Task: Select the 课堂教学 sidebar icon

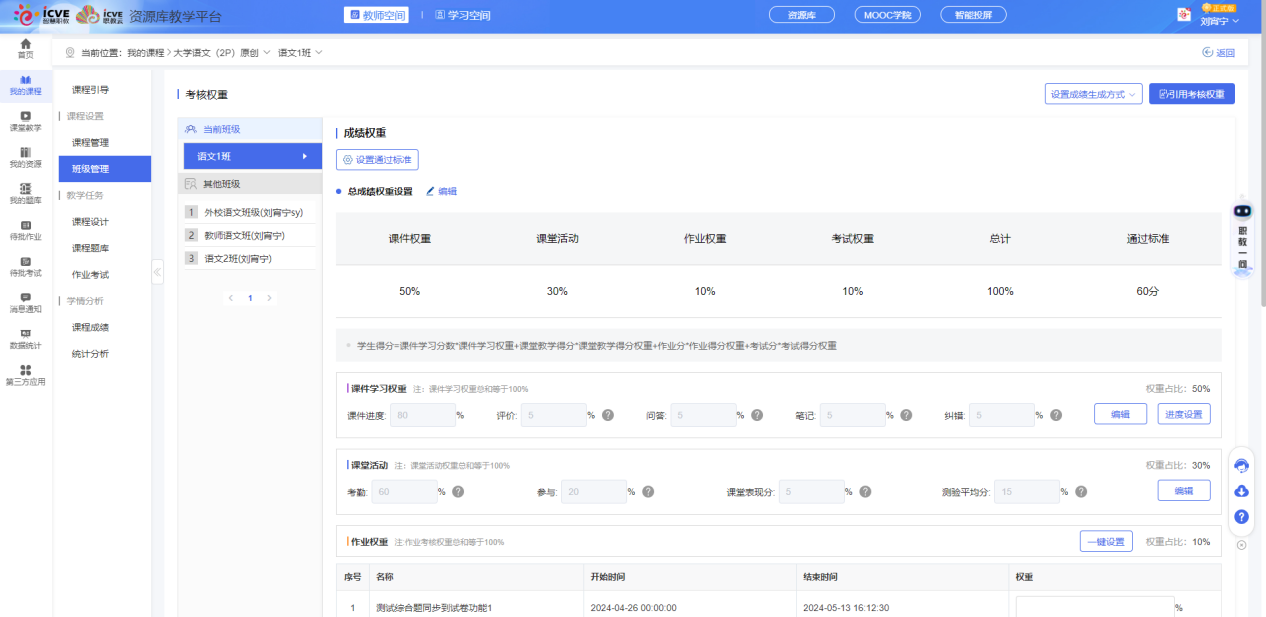Action: [x=25, y=120]
